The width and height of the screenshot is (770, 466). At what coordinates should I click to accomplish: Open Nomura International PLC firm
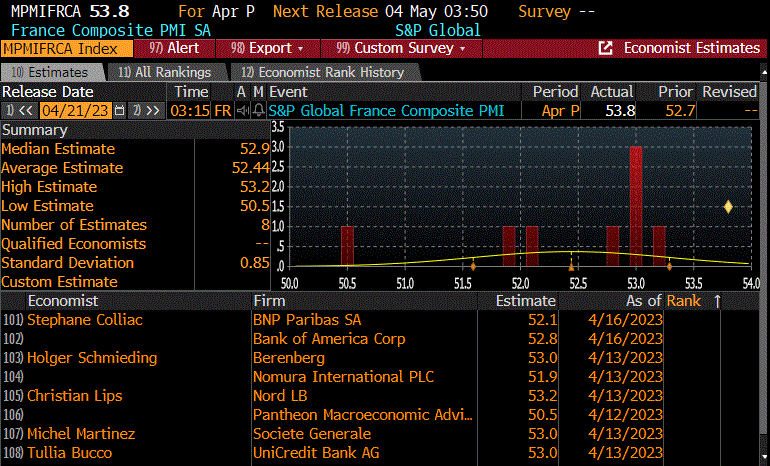click(343, 377)
